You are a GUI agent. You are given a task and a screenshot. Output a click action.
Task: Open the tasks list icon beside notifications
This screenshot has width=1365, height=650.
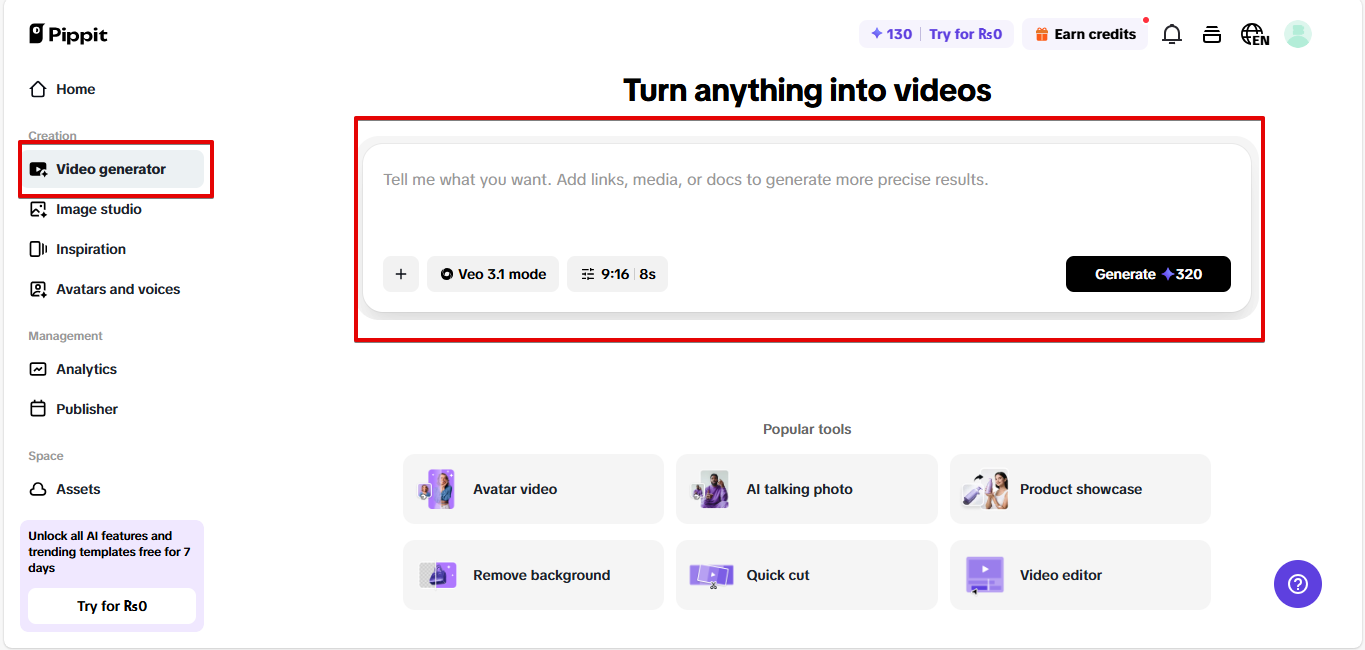point(1211,33)
